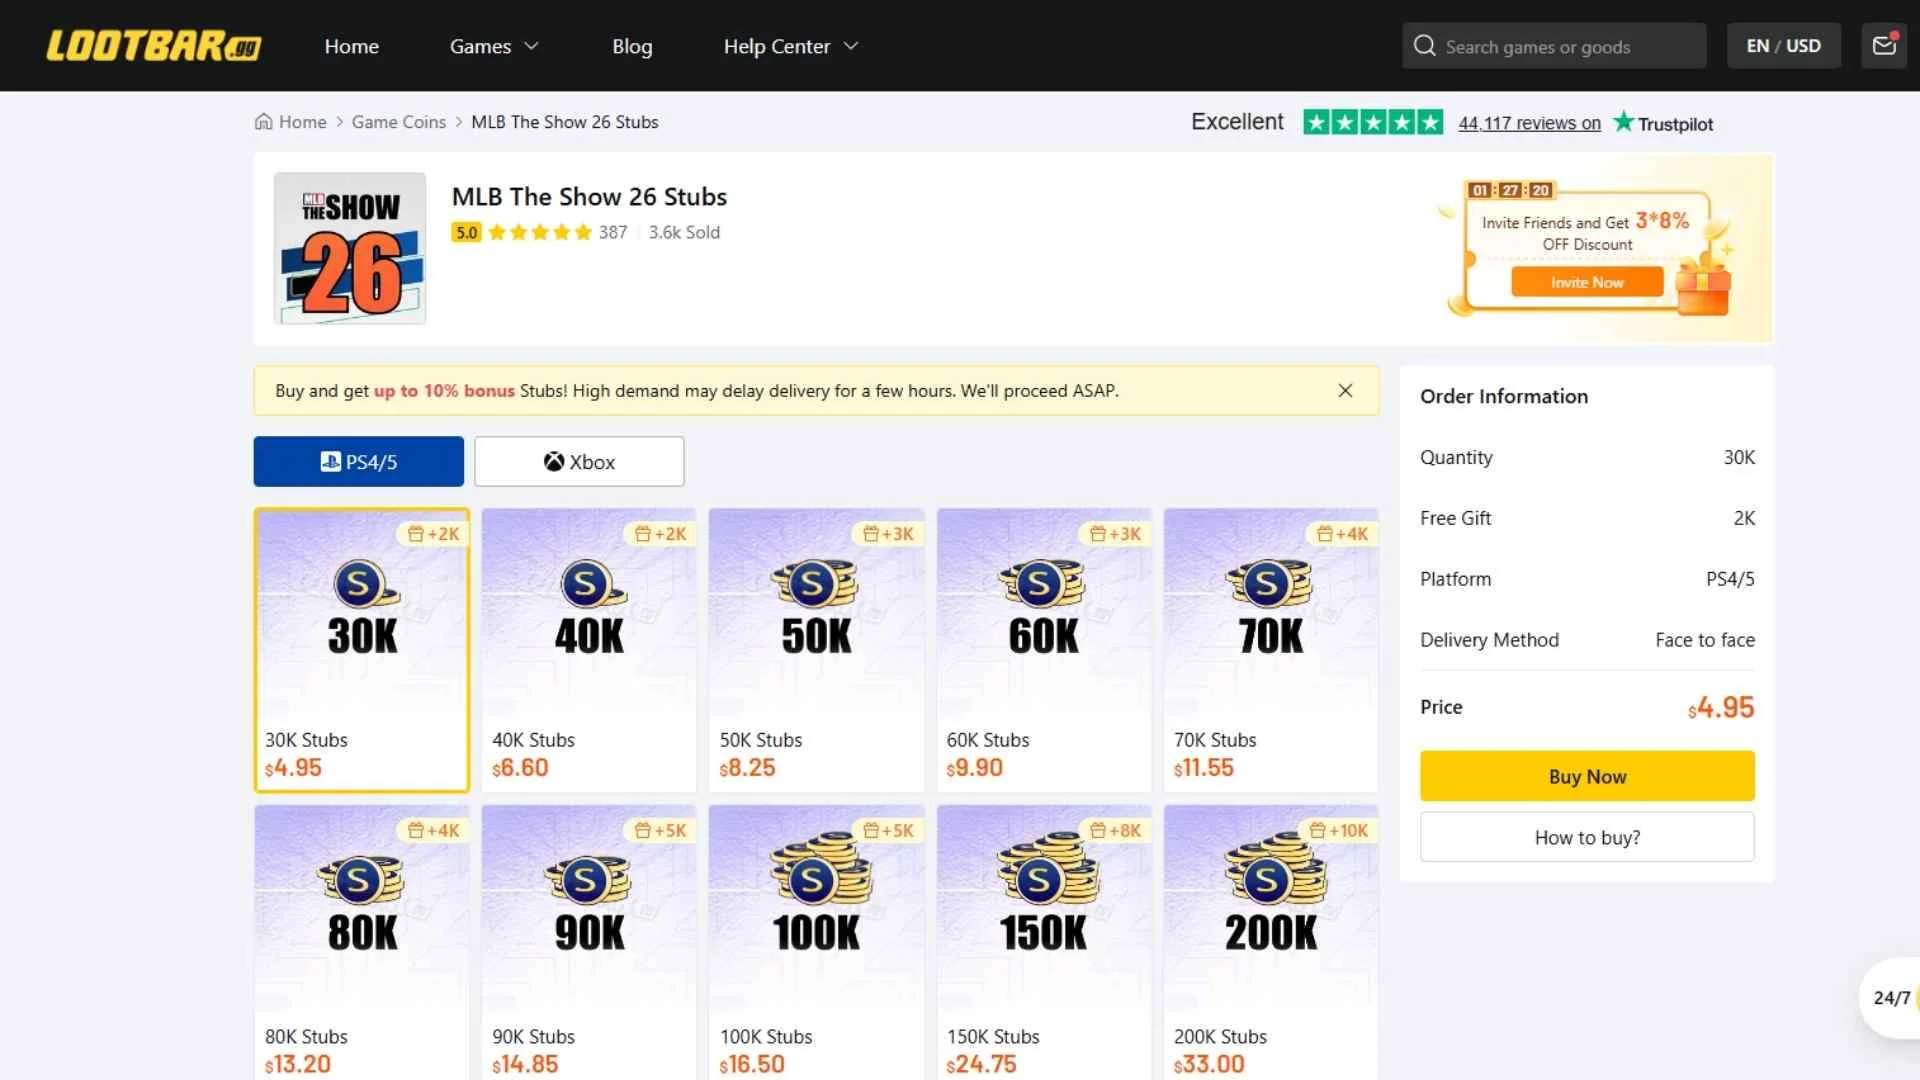Click the +3K gift badge on 50K card
Viewport: 1920px width, 1080px height.
[888, 534]
